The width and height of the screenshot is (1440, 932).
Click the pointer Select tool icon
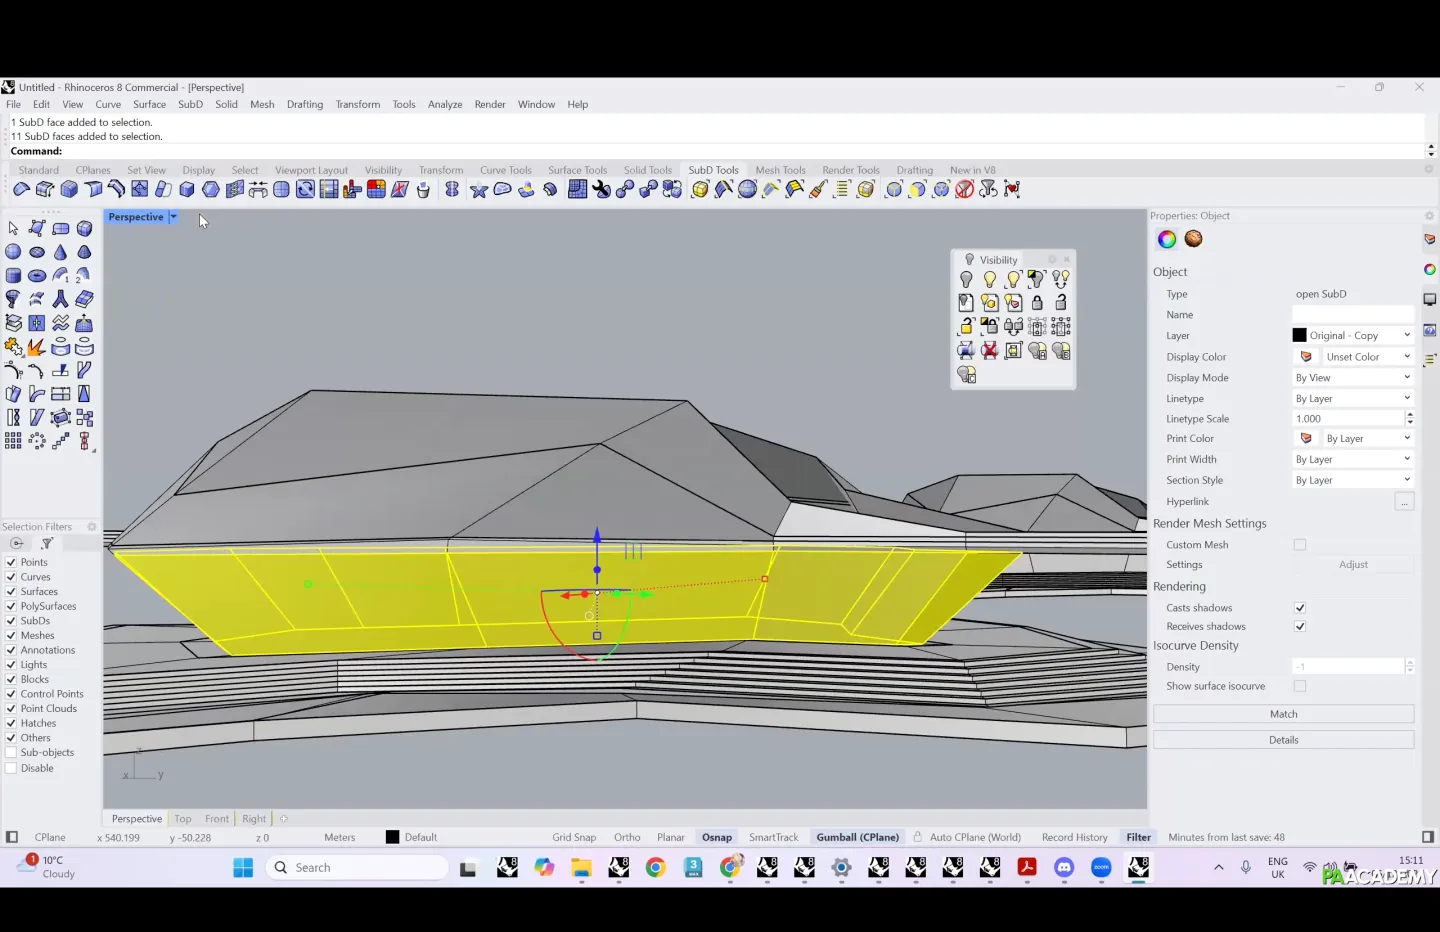click(x=13, y=228)
